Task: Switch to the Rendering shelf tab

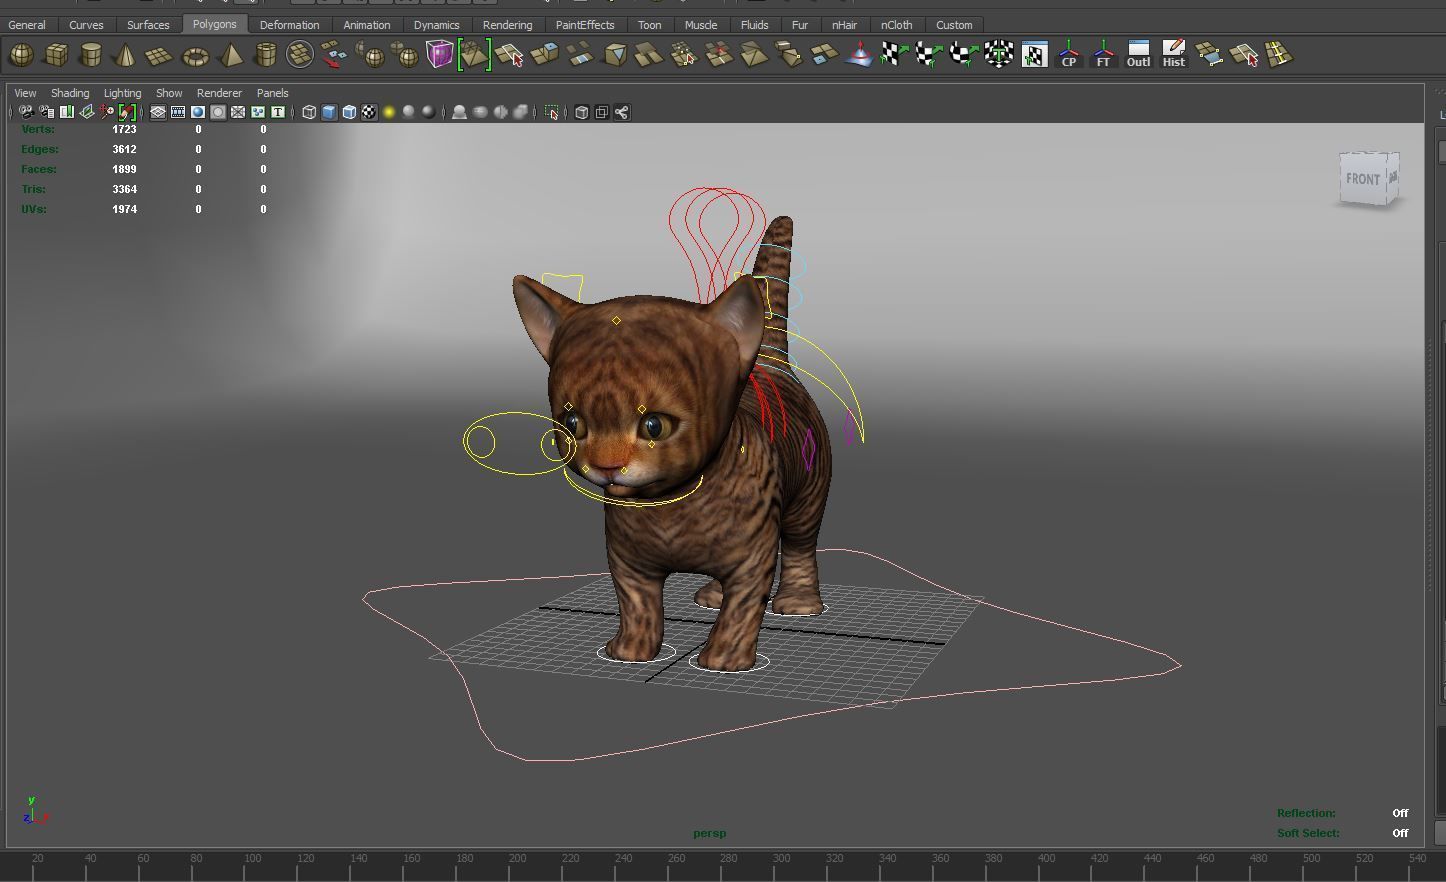Action: 508,25
